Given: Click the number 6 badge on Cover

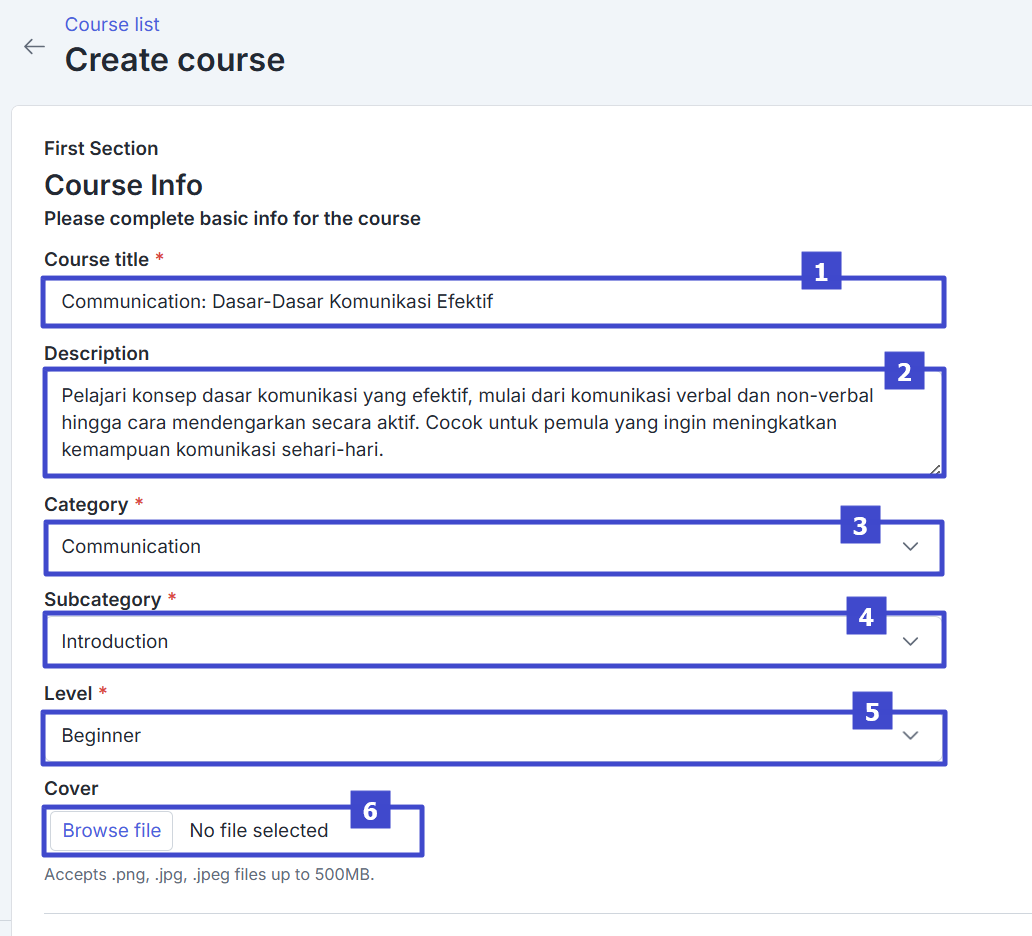Looking at the screenshot, I should [370, 811].
